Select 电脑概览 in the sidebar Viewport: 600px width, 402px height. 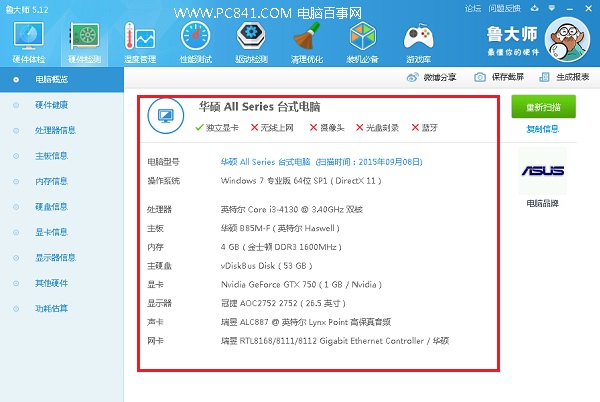coord(62,80)
